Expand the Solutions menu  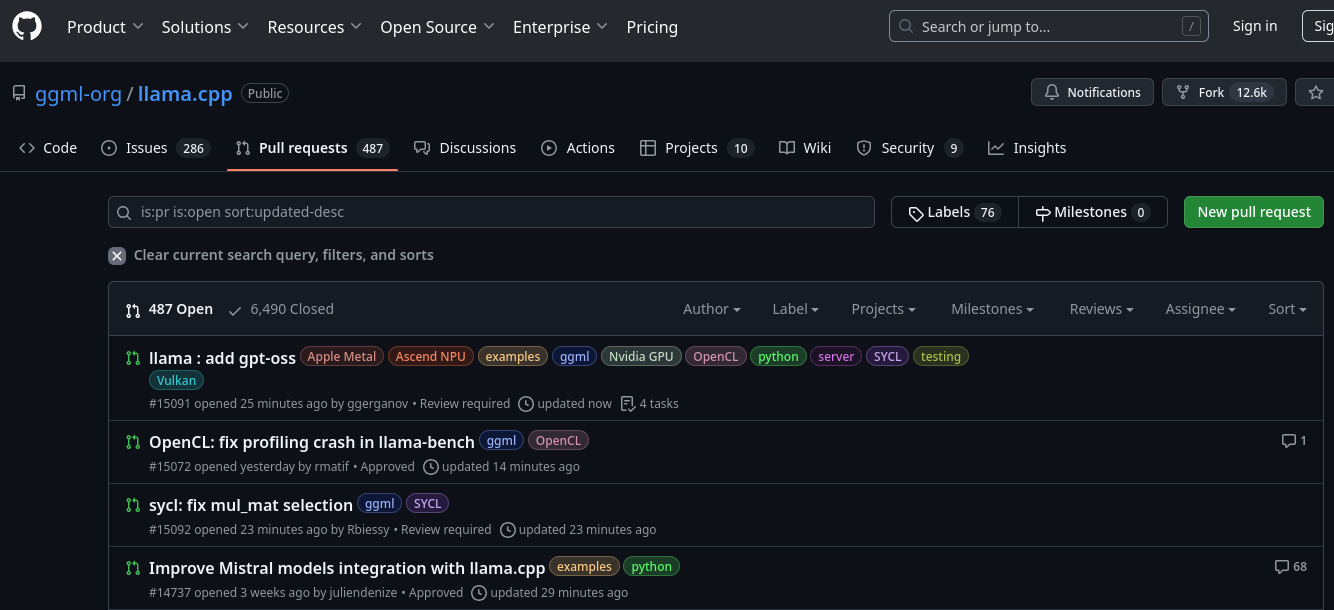pos(205,27)
